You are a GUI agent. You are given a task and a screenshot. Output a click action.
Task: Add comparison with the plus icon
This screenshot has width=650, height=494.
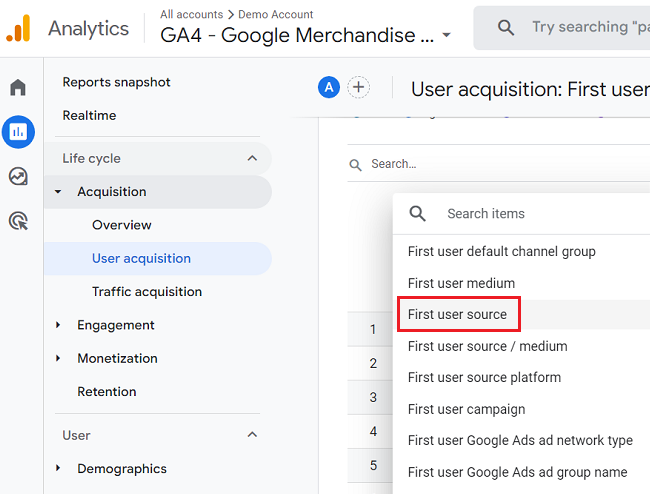359,87
